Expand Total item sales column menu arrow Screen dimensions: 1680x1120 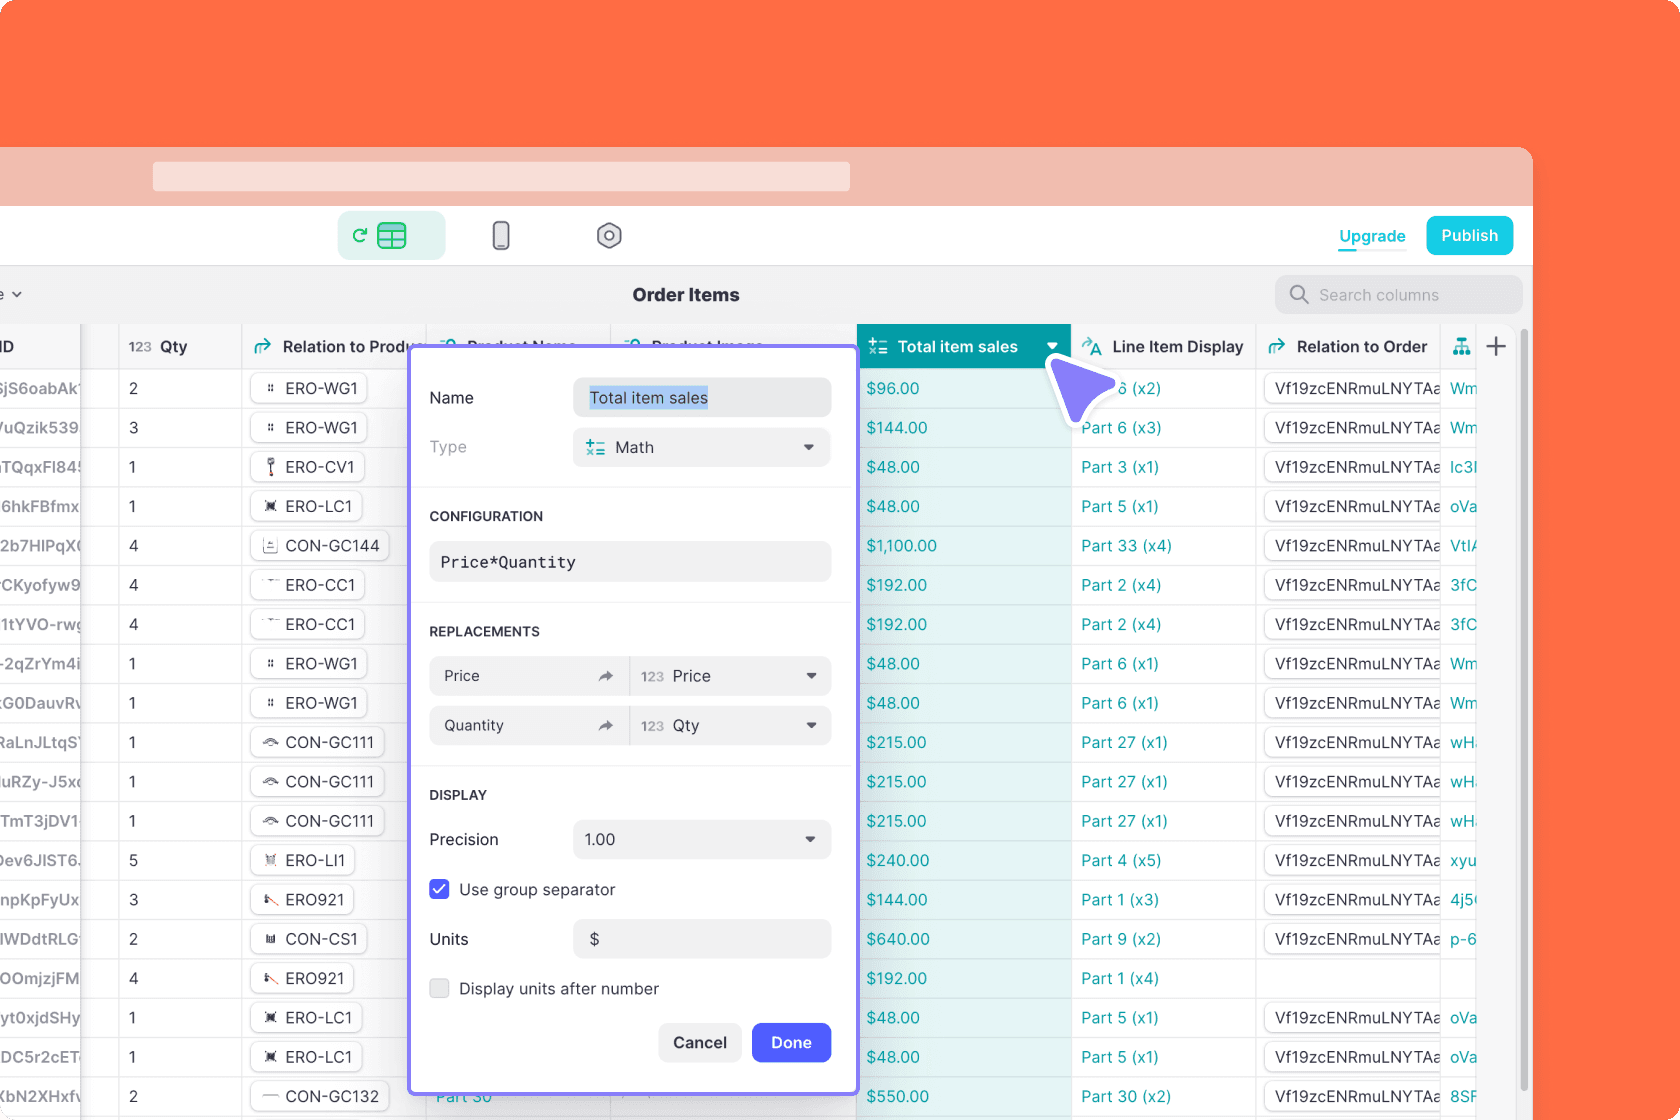1052,346
